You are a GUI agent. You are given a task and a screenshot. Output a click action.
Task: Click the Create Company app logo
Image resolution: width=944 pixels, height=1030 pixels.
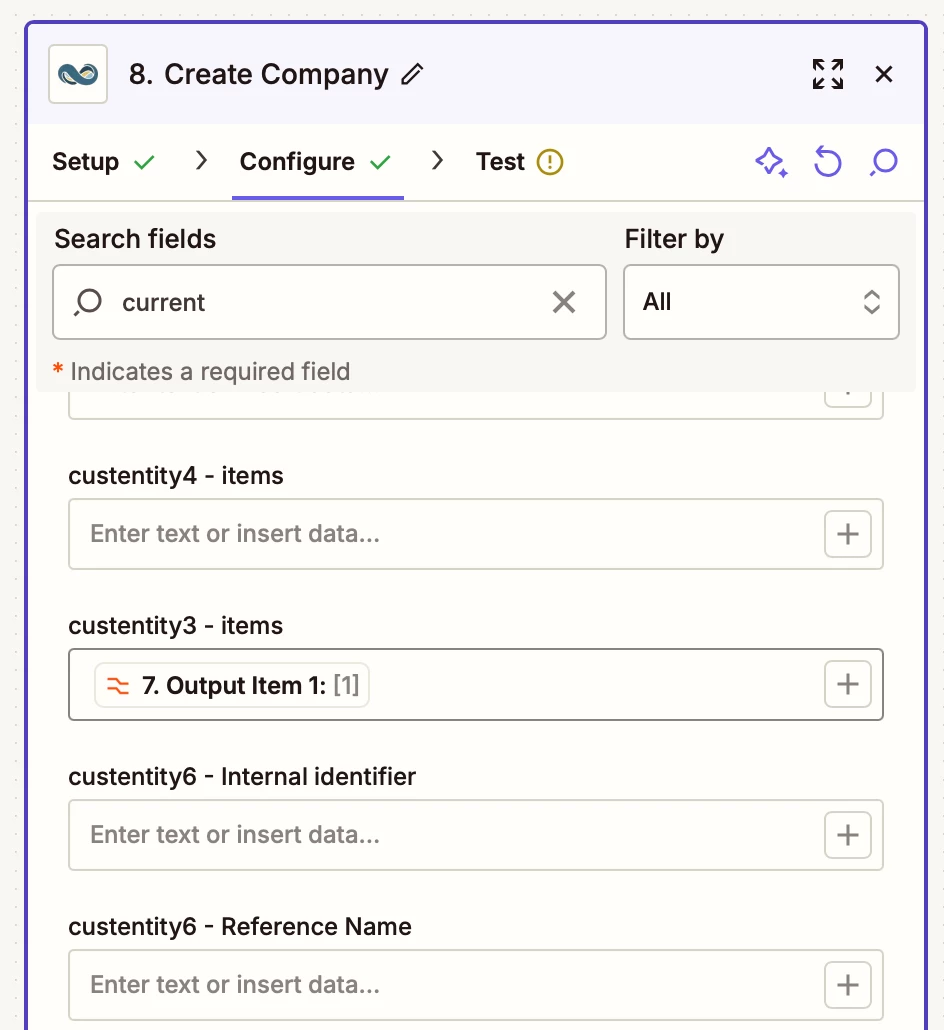(x=78, y=74)
